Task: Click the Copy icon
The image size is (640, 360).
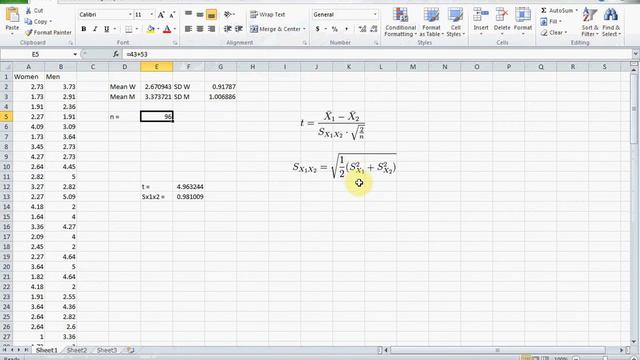Action: click(x=29, y=22)
